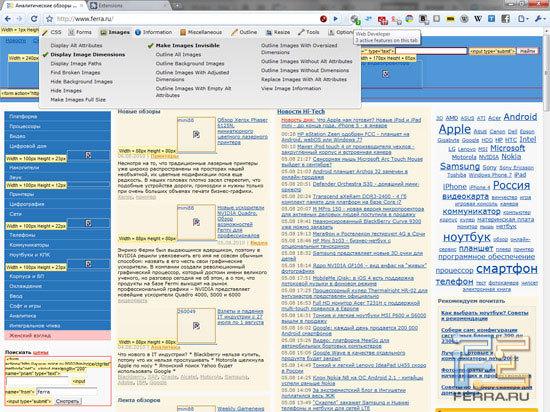Click the price search field containing ferra
The width and height of the screenshot is (550, 412).
click(x=67, y=392)
